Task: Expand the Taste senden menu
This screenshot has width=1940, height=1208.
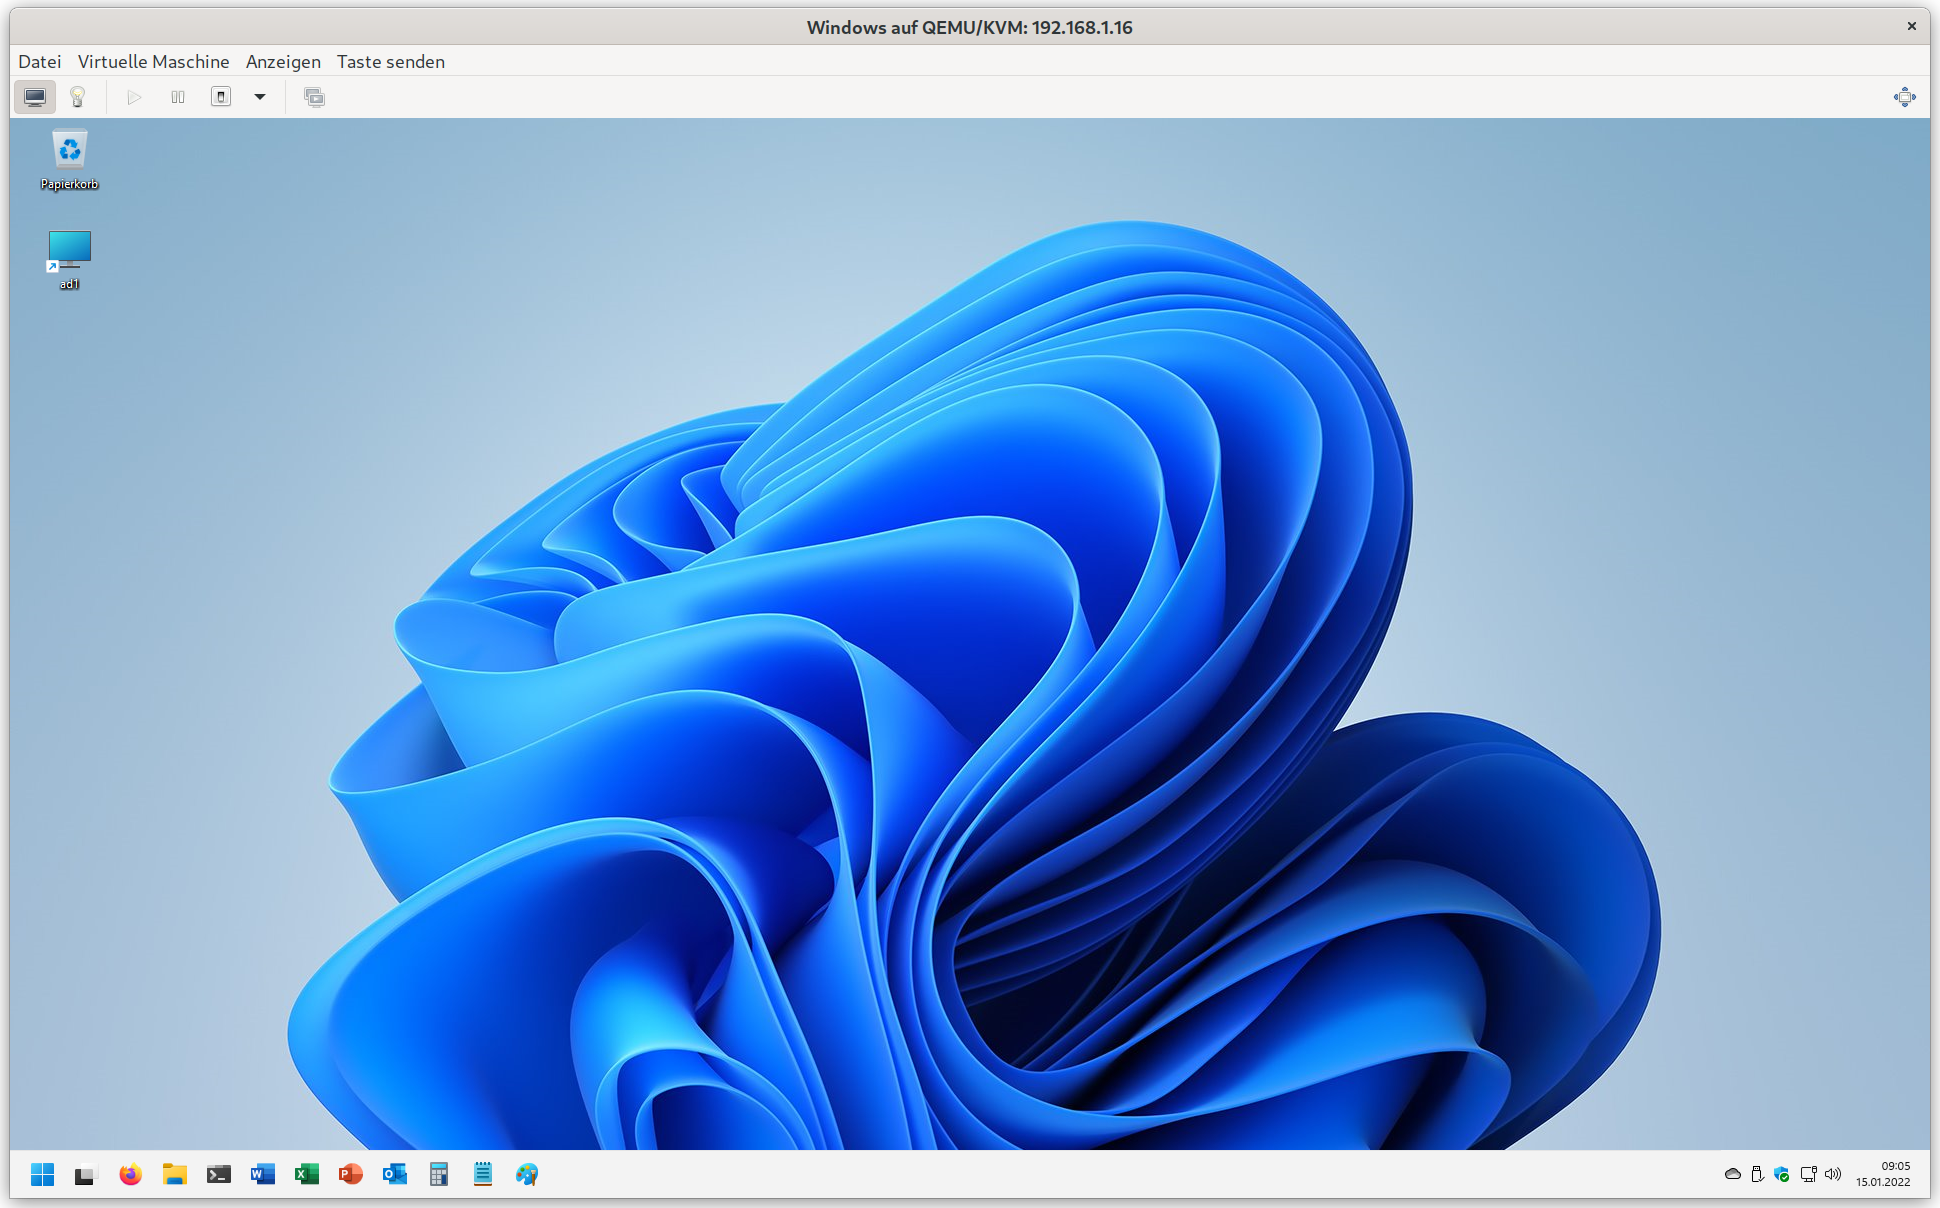Action: 390,62
